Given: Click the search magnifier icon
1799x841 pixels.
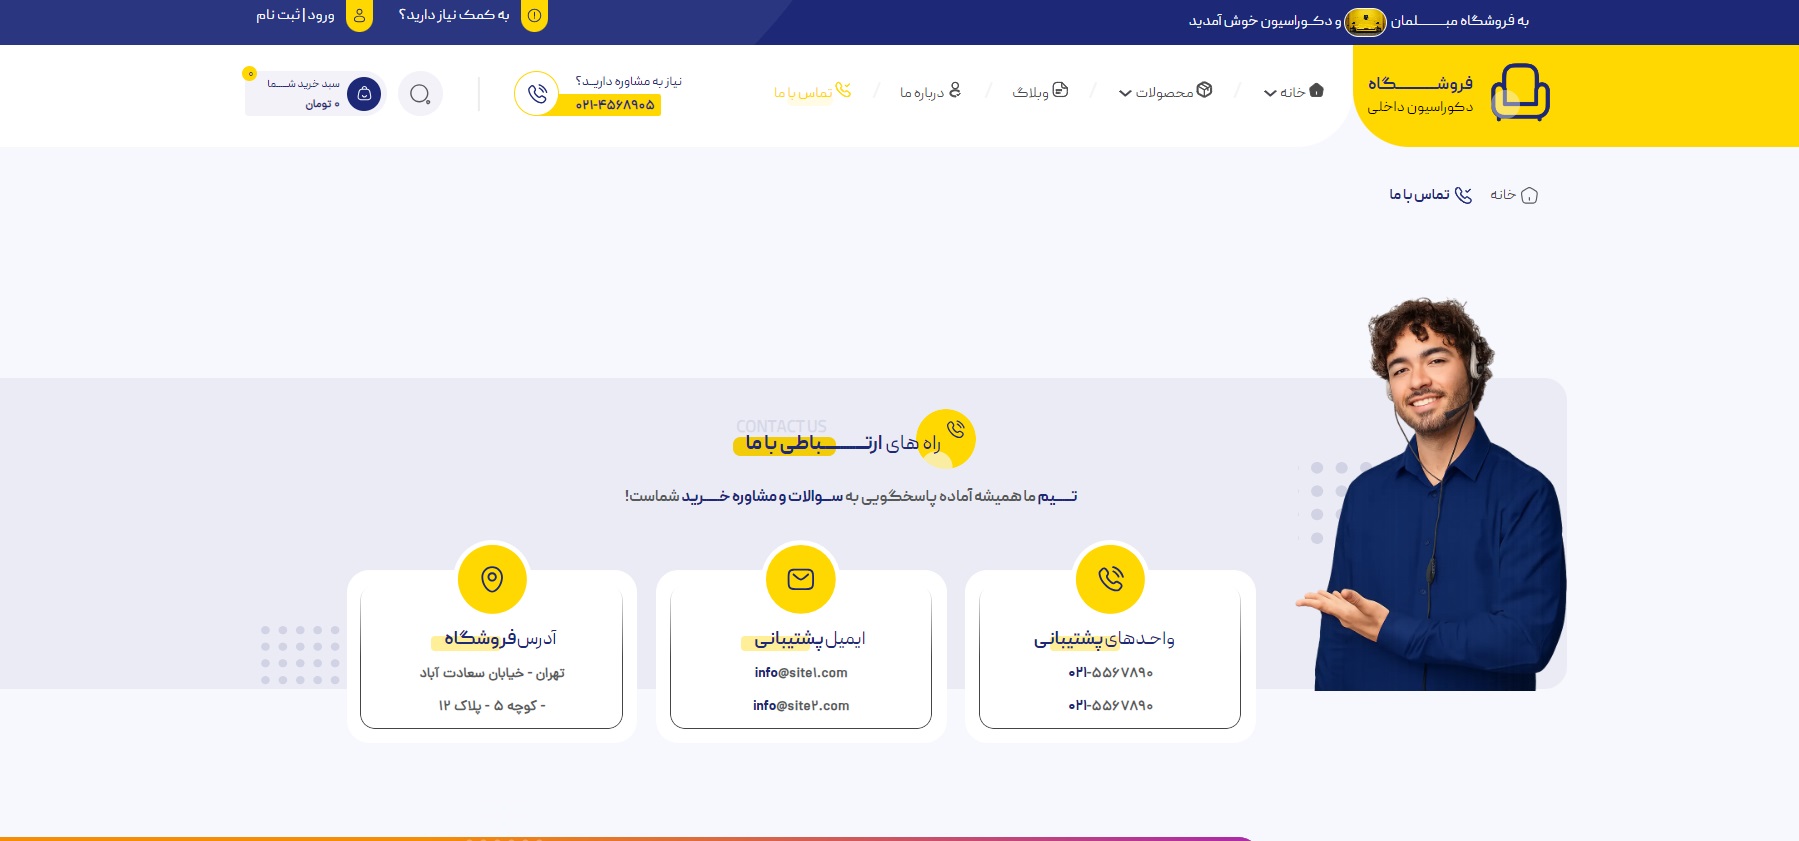Looking at the screenshot, I should [420, 94].
